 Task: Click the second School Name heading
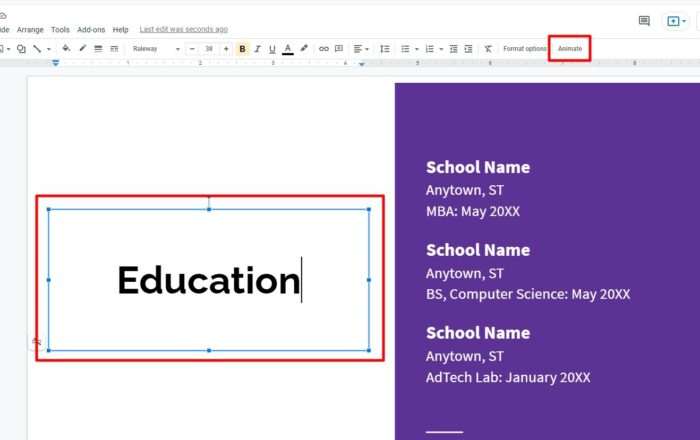478,250
